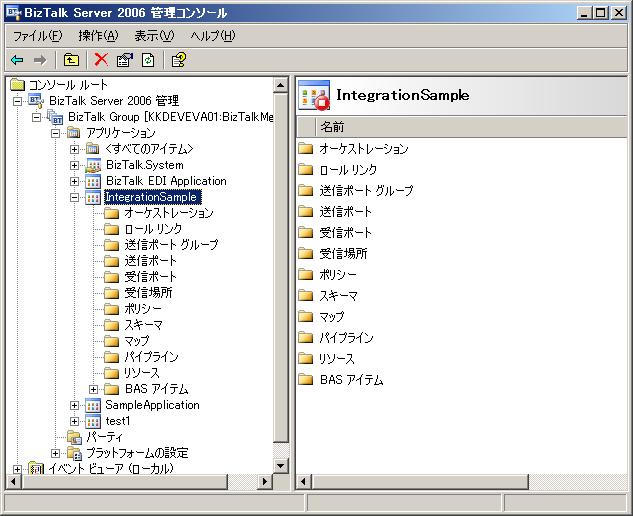This screenshot has height=516, width=633.
Task: Collapse the BizTalk Server 2006 管理 node
Action: tap(17, 101)
